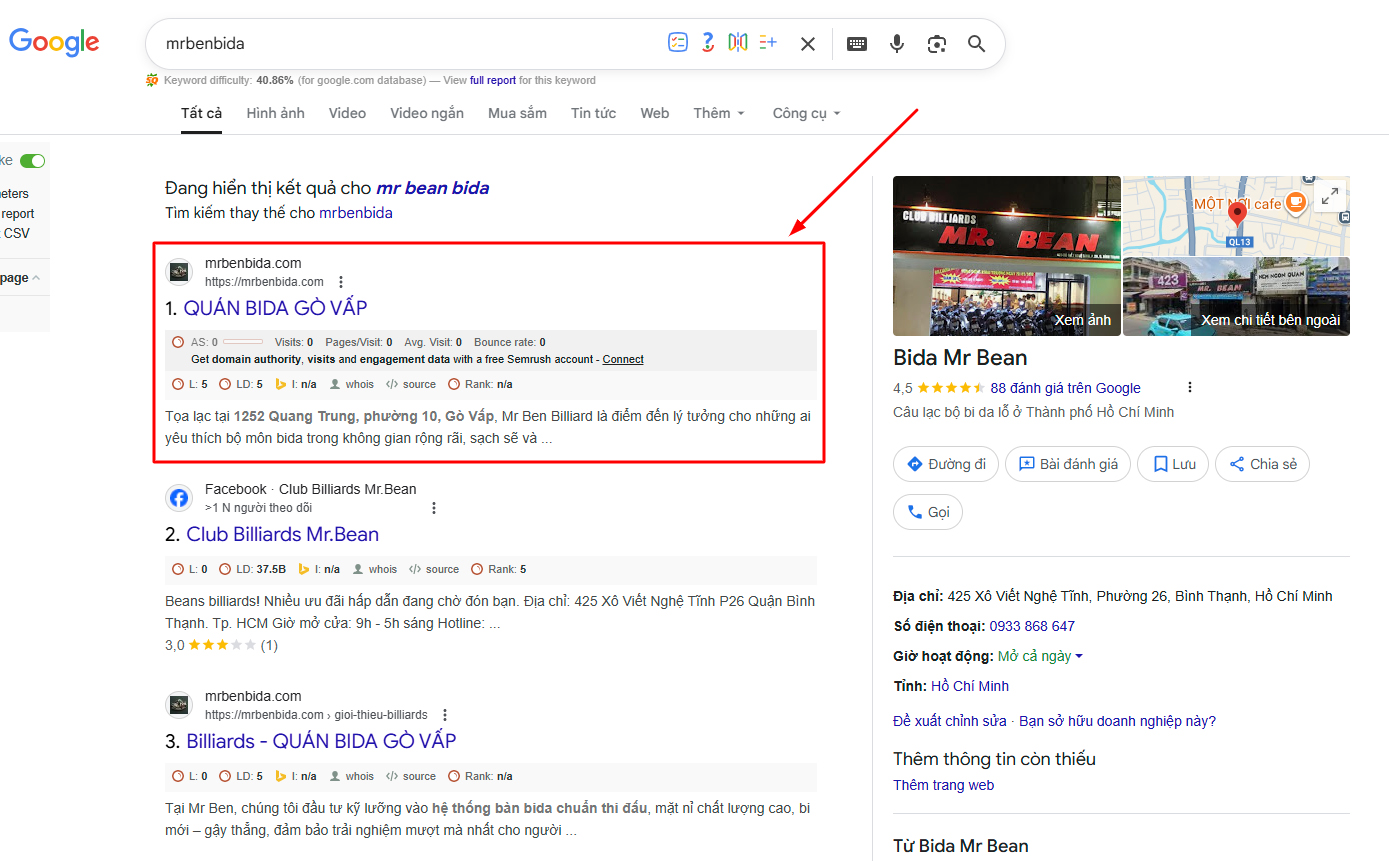The height and width of the screenshot is (861, 1389).
Task: Switch to the Web tab
Action: coord(655,113)
